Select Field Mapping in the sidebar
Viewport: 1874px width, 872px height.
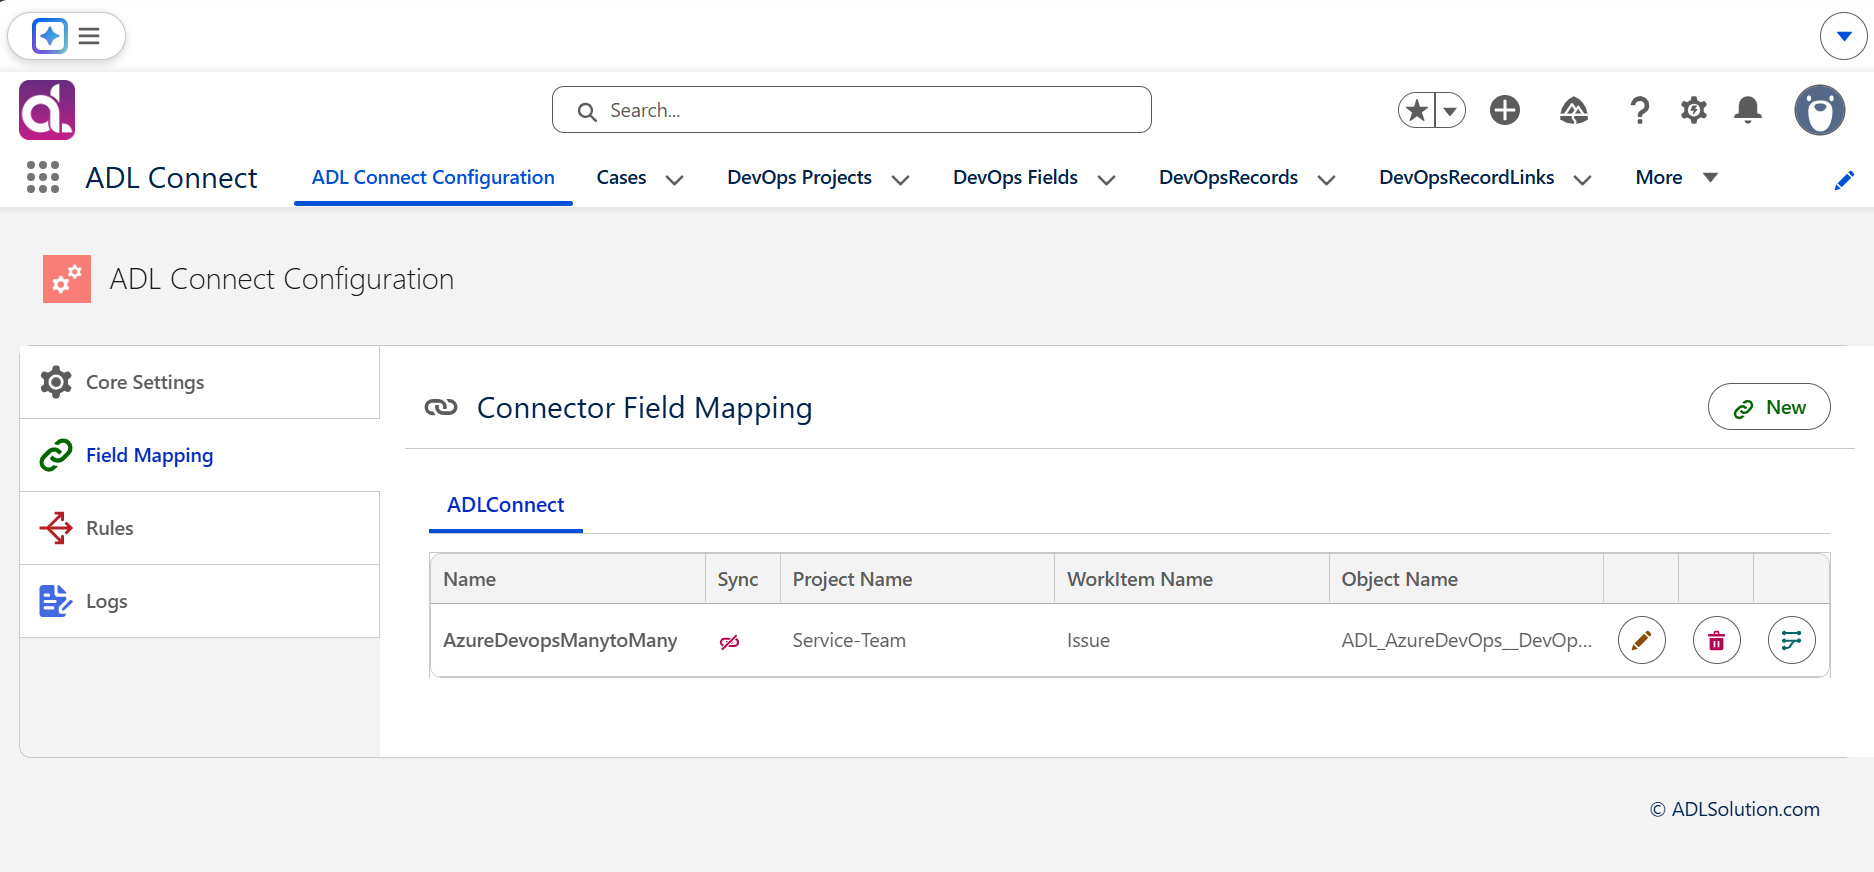click(200, 455)
